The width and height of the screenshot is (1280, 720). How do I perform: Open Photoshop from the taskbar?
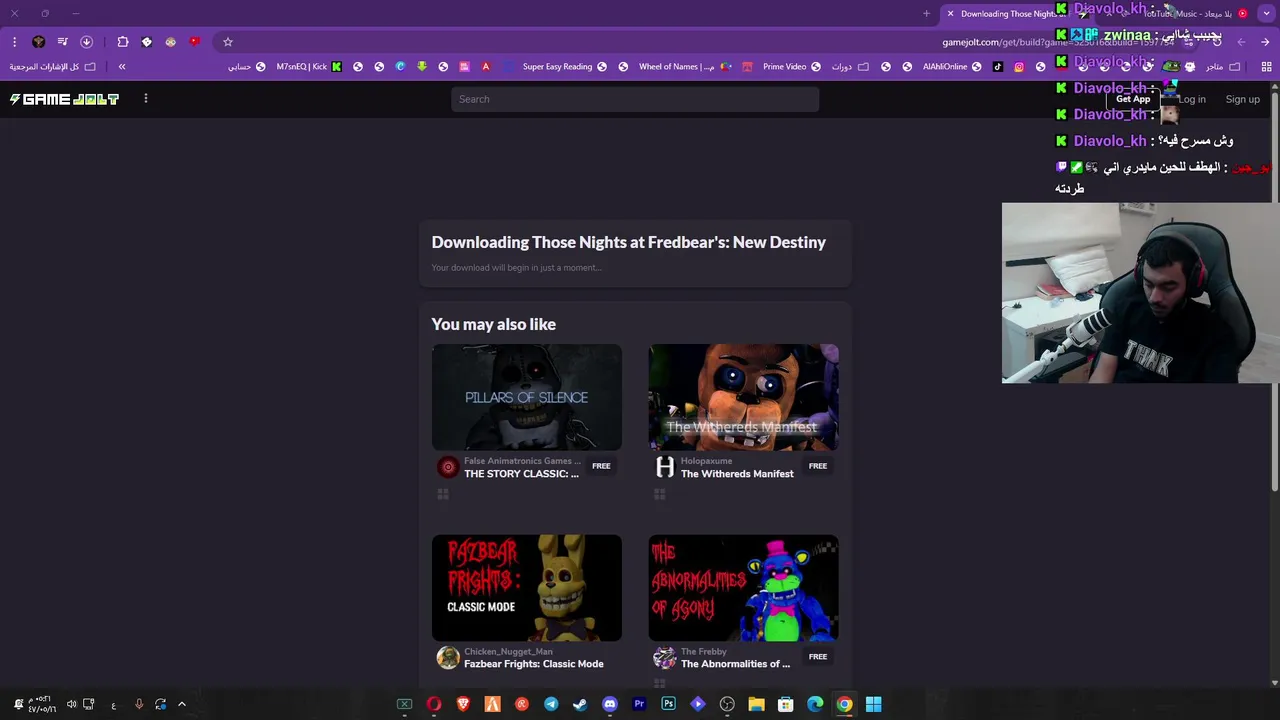point(668,704)
